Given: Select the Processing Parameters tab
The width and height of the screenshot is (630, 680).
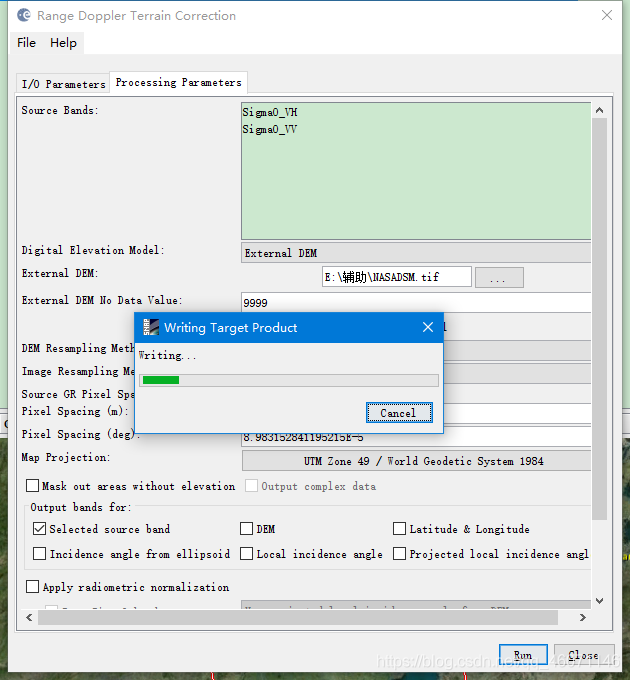Looking at the screenshot, I should (x=178, y=82).
